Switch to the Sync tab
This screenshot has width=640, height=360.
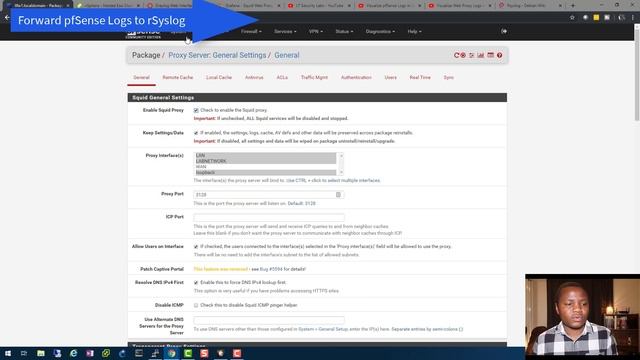tap(449, 77)
